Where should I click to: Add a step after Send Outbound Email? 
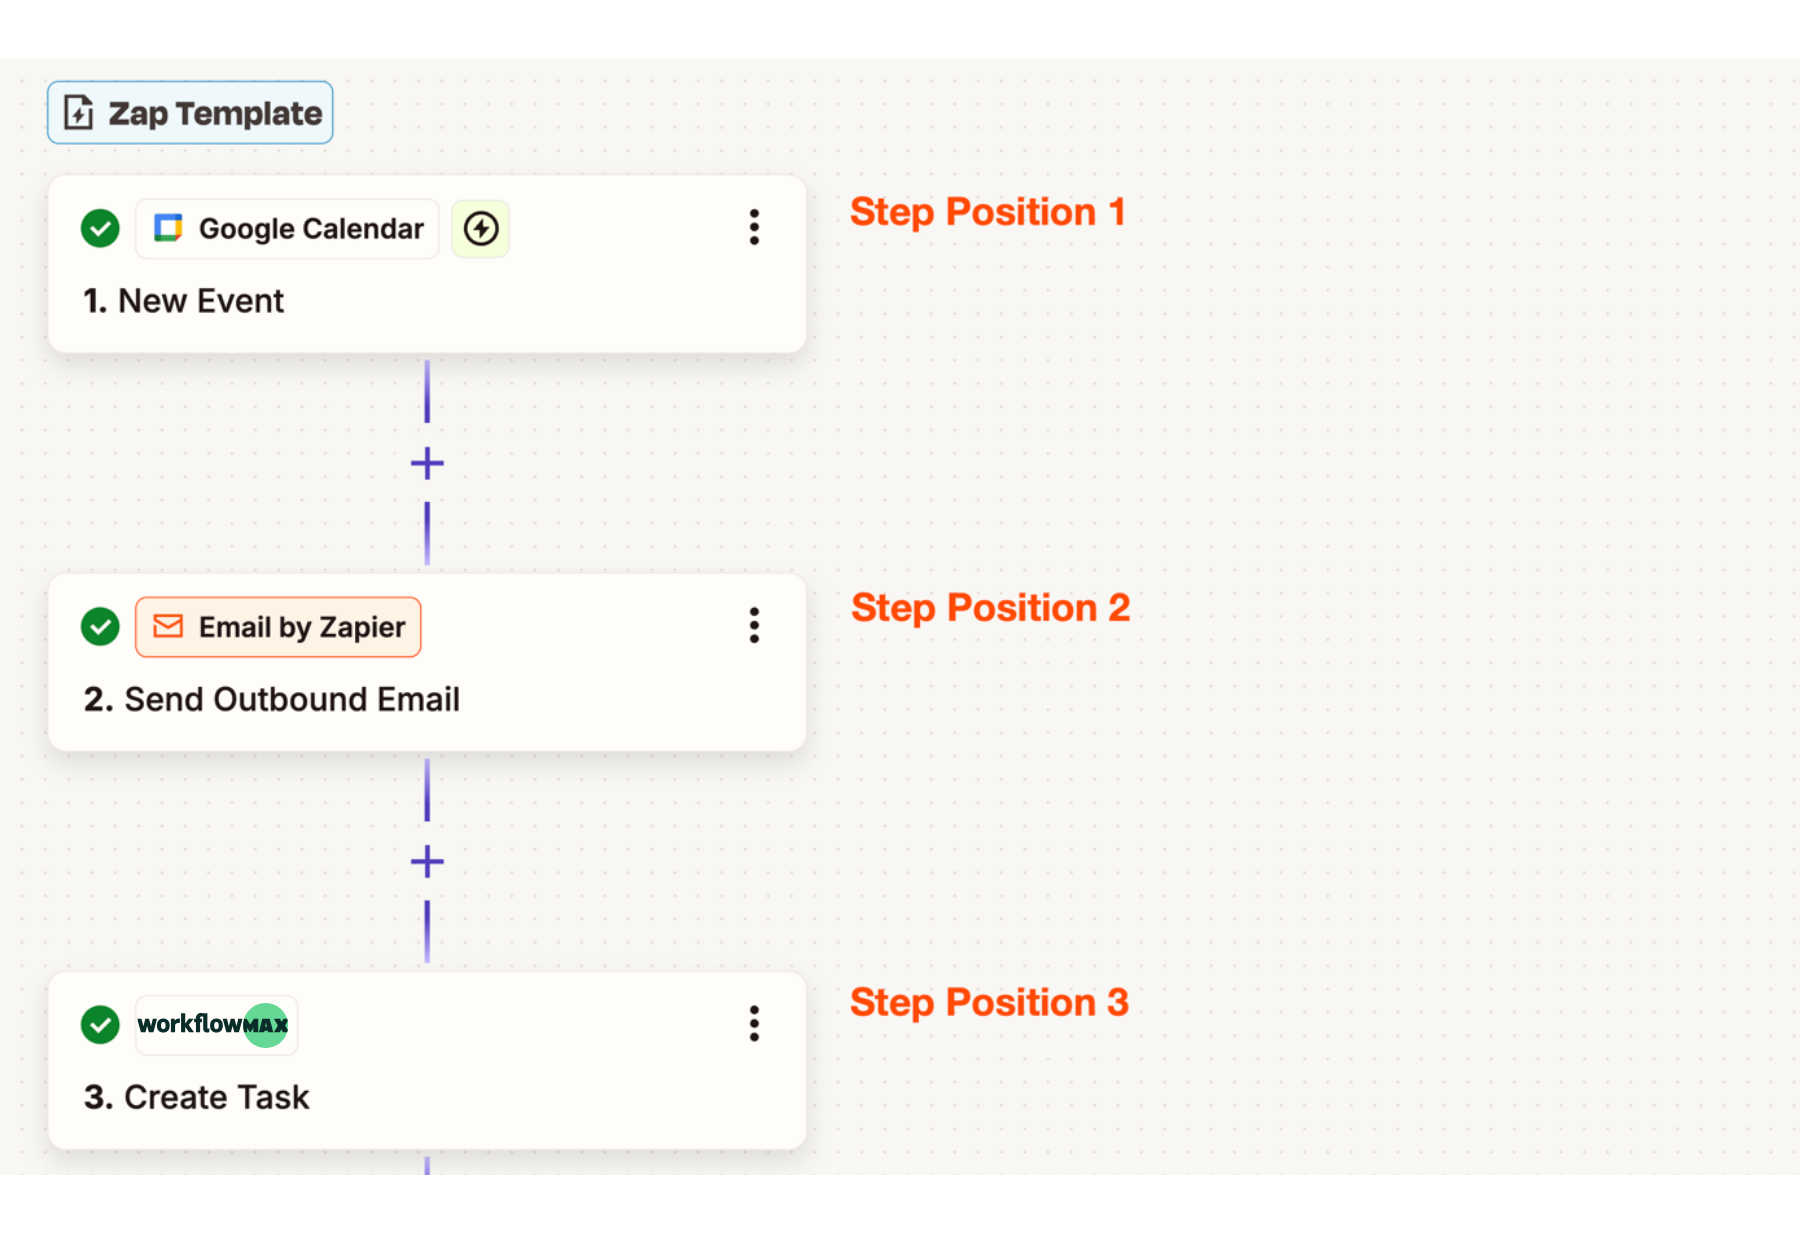[427, 861]
